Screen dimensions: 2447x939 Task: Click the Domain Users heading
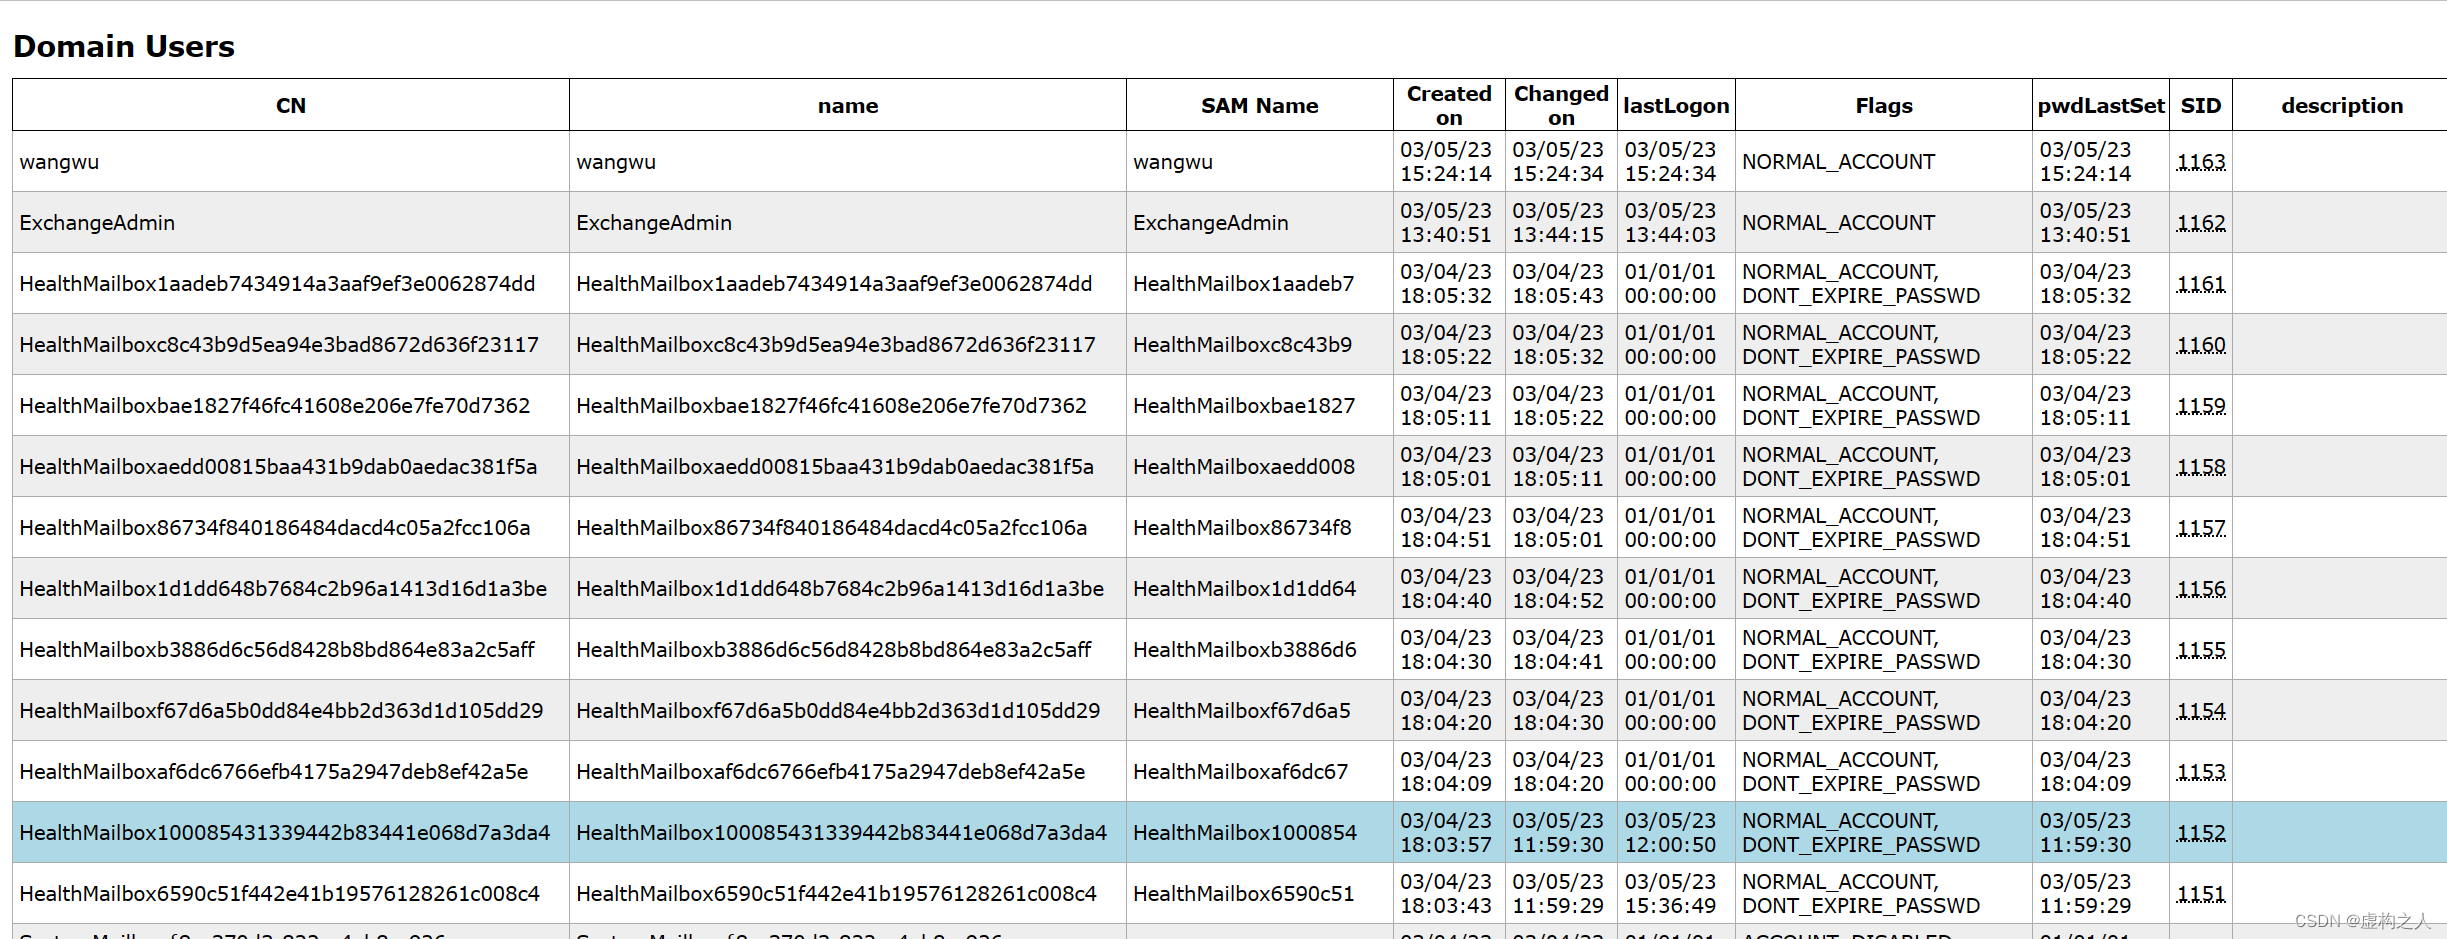pyautogui.click(x=124, y=46)
